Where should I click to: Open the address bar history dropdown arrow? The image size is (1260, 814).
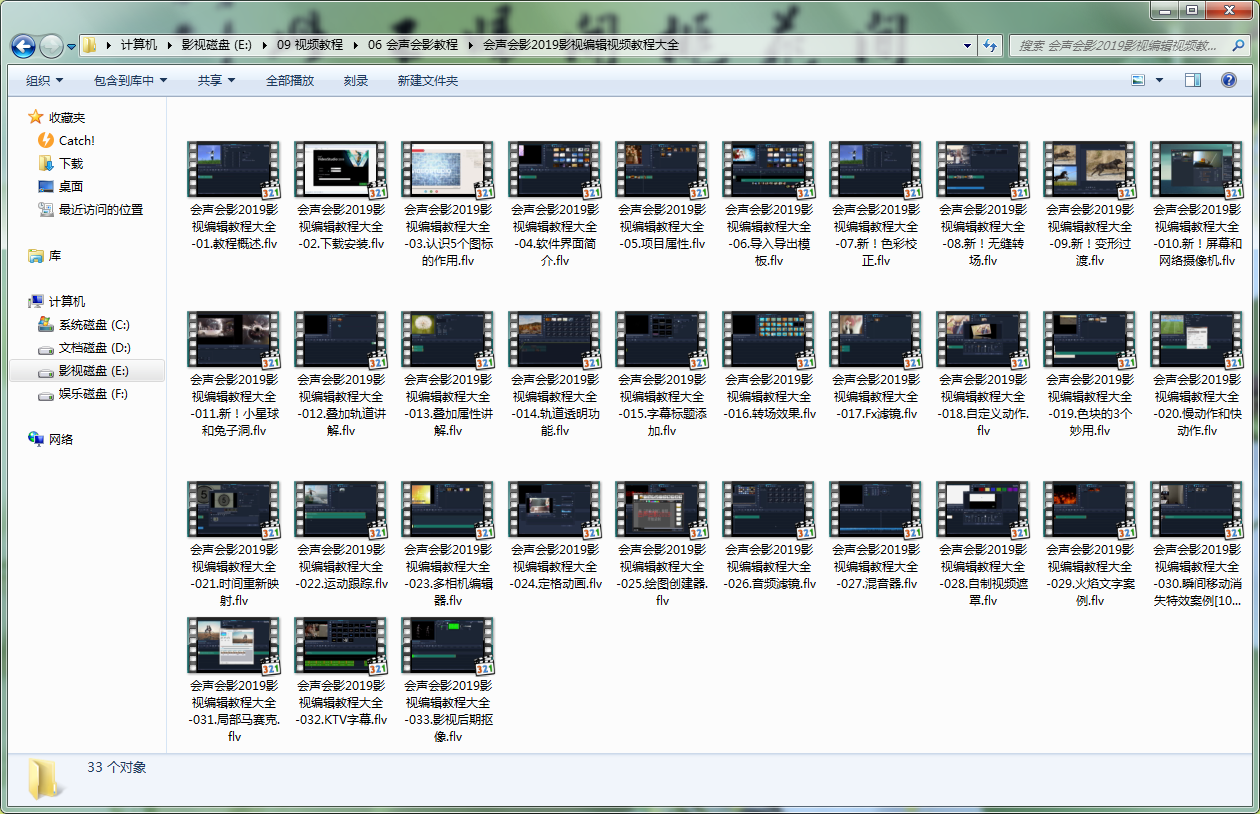pos(967,45)
